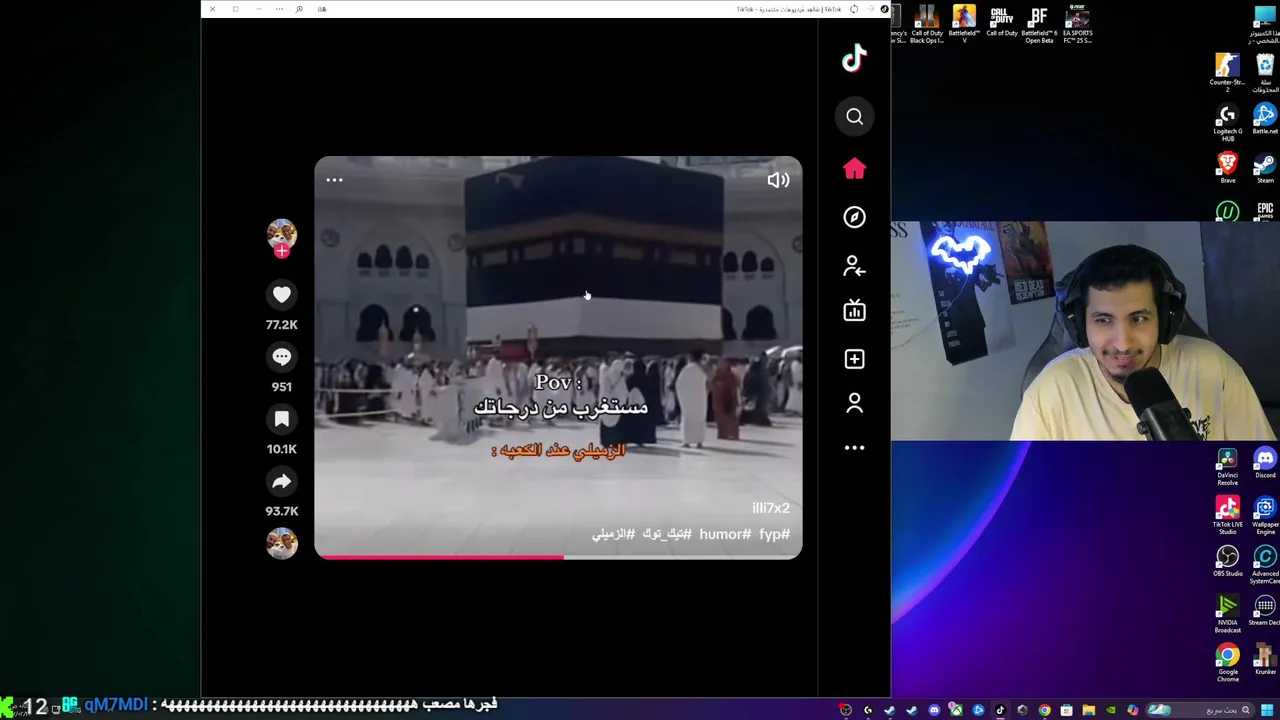Select the Brave browser desktop shortcut
The image size is (1280, 720).
pyautogui.click(x=1227, y=168)
